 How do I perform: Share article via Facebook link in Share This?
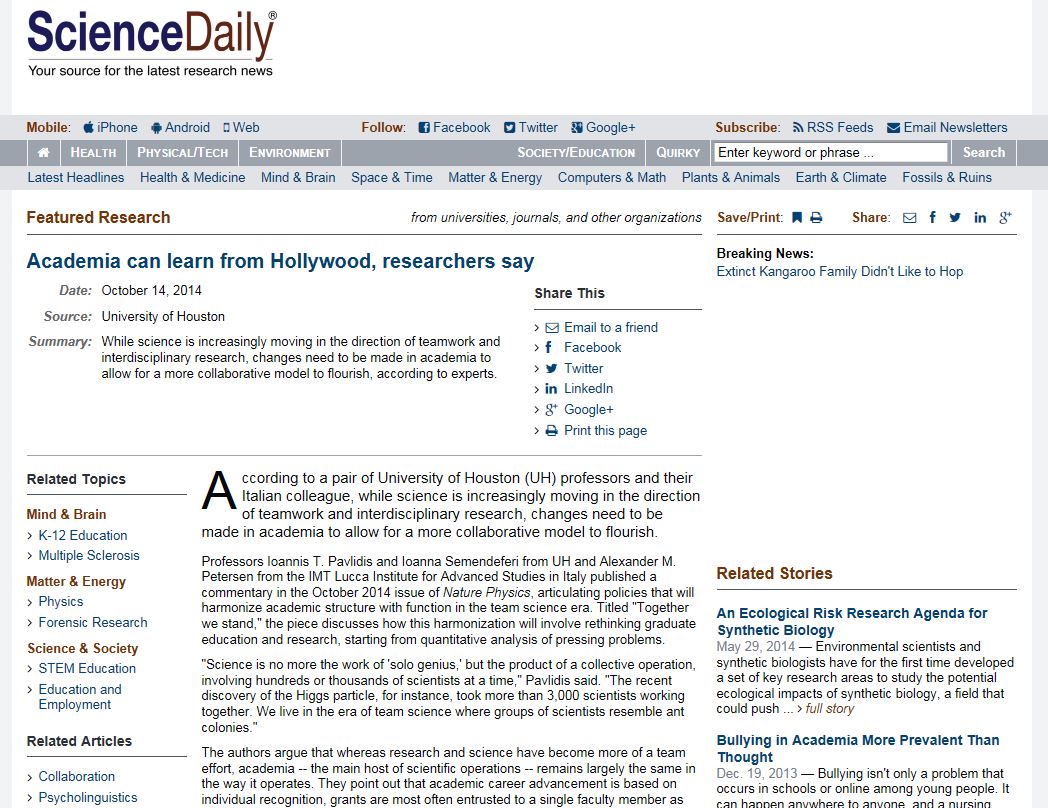point(592,348)
